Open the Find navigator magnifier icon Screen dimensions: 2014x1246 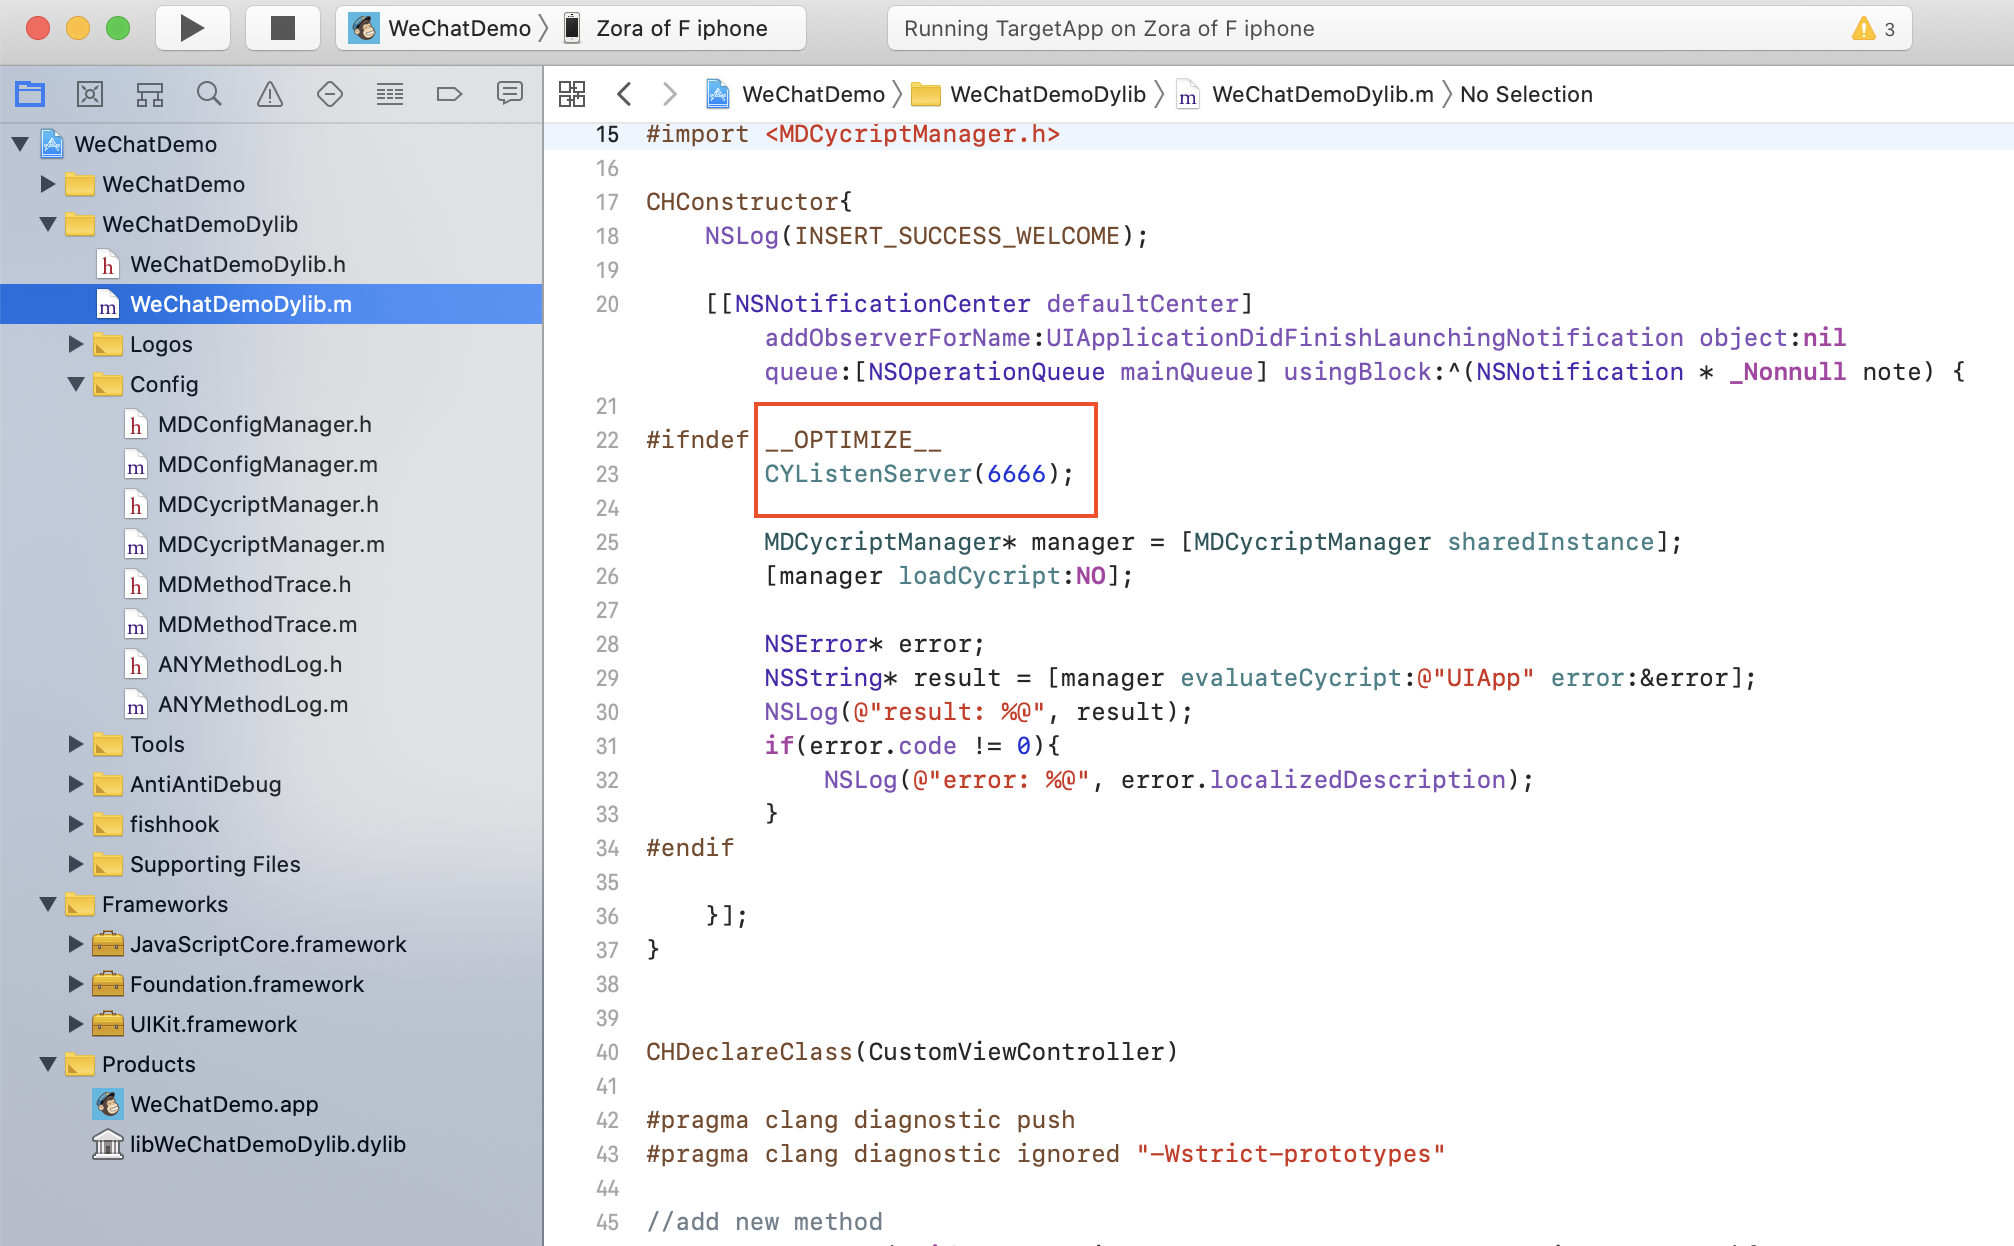(209, 94)
